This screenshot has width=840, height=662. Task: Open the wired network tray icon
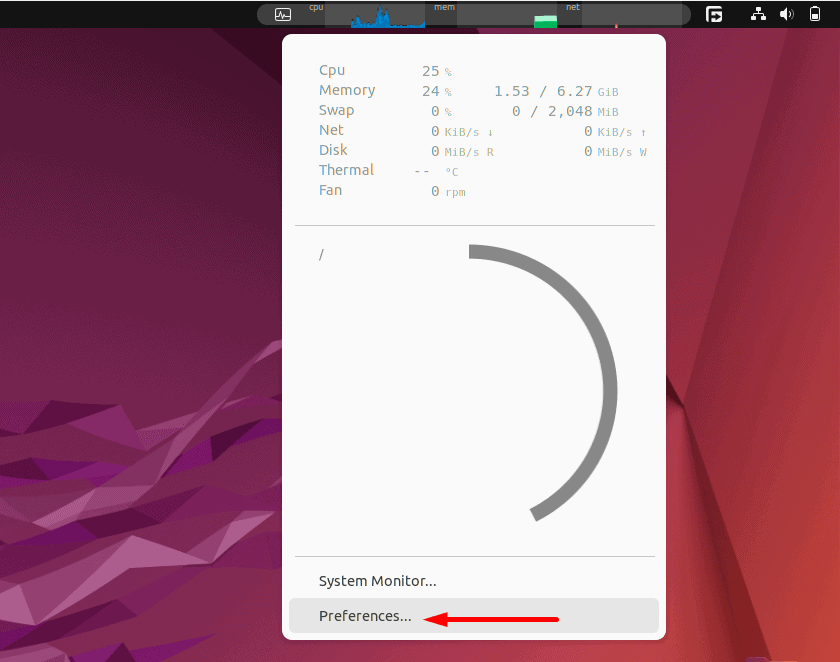click(x=758, y=14)
